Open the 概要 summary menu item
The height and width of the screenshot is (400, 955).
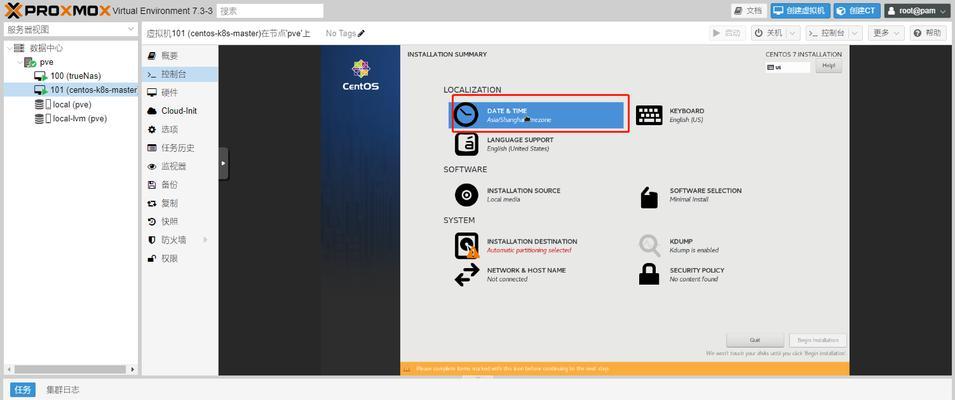click(x=180, y=56)
